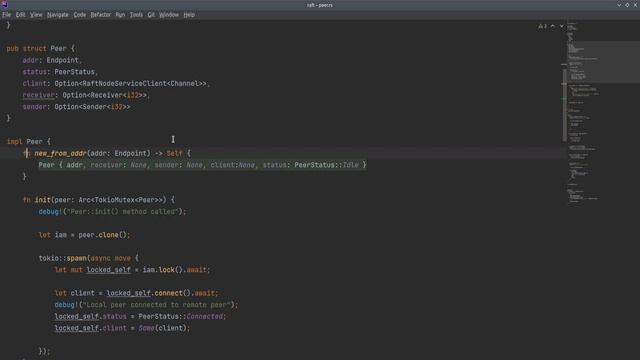
Task: Click 'lock()' call on iam
Action: pyautogui.click(x=171, y=270)
